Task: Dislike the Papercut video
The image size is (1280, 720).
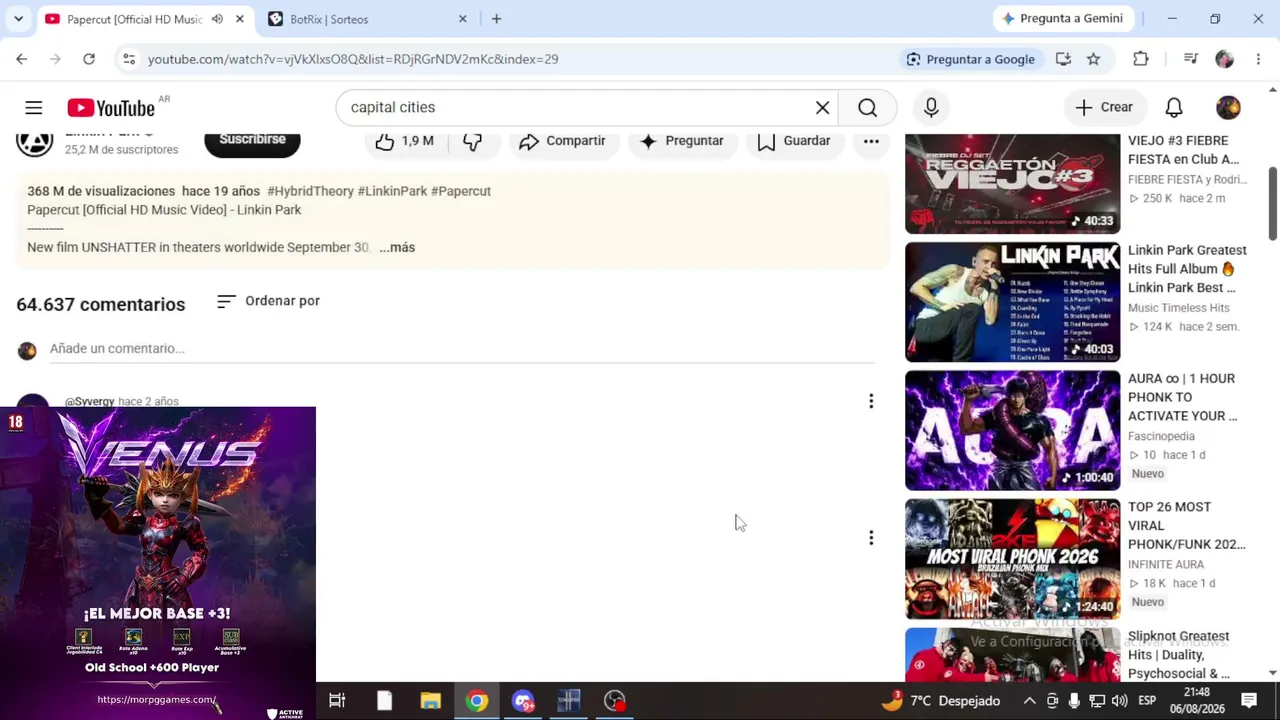Action: 472,141
